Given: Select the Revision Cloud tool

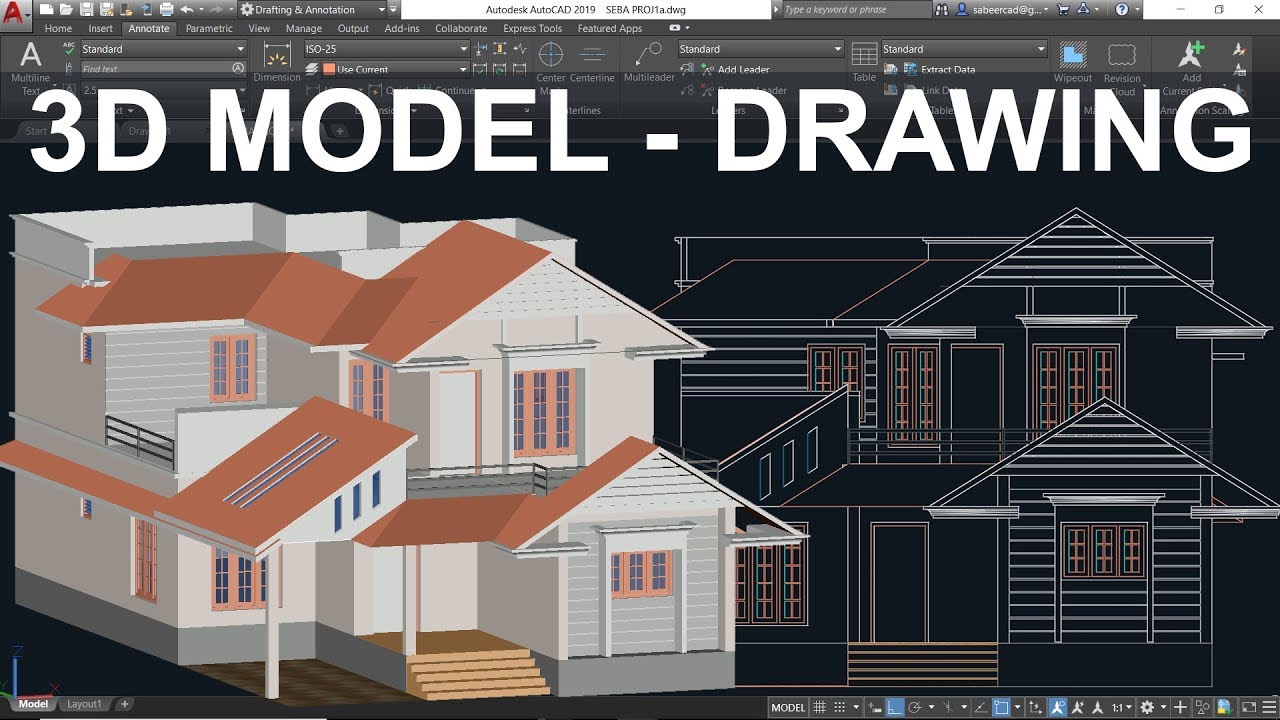Looking at the screenshot, I should click(1122, 68).
